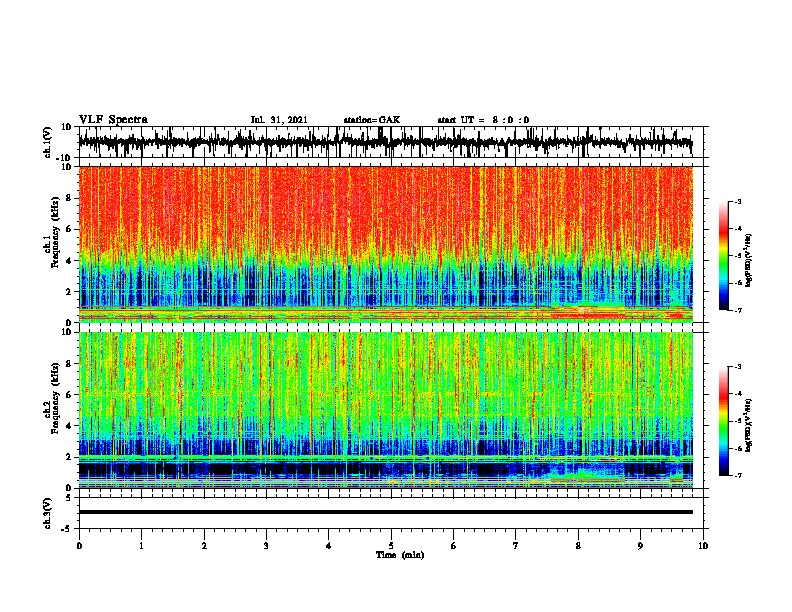Click the '8' kHz tick on ch.1 frequency axis
The height and width of the screenshot is (612, 792).
click(x=69, y=198)
